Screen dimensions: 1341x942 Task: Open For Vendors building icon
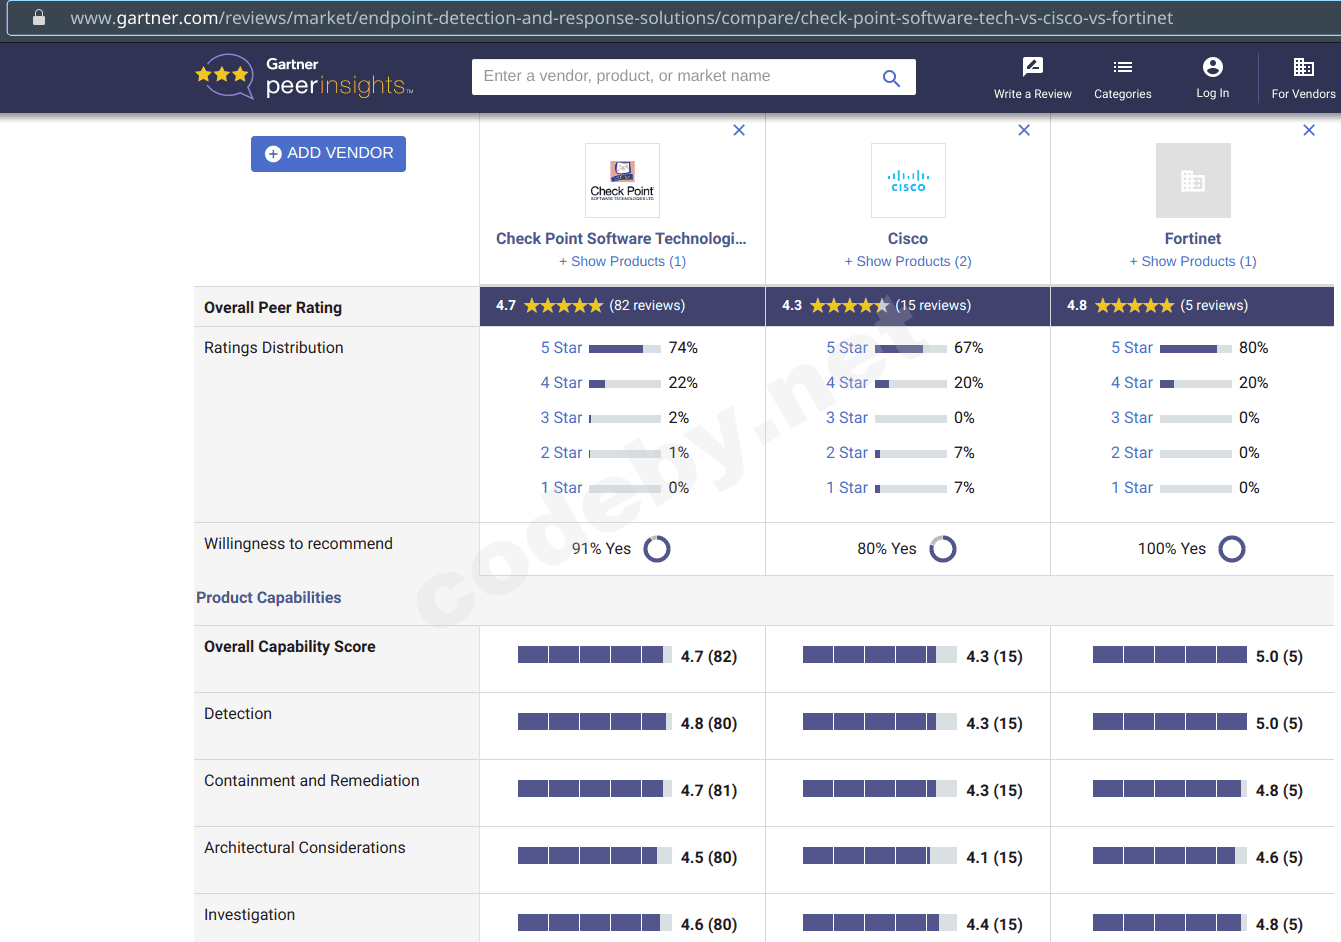(1303, 67)
